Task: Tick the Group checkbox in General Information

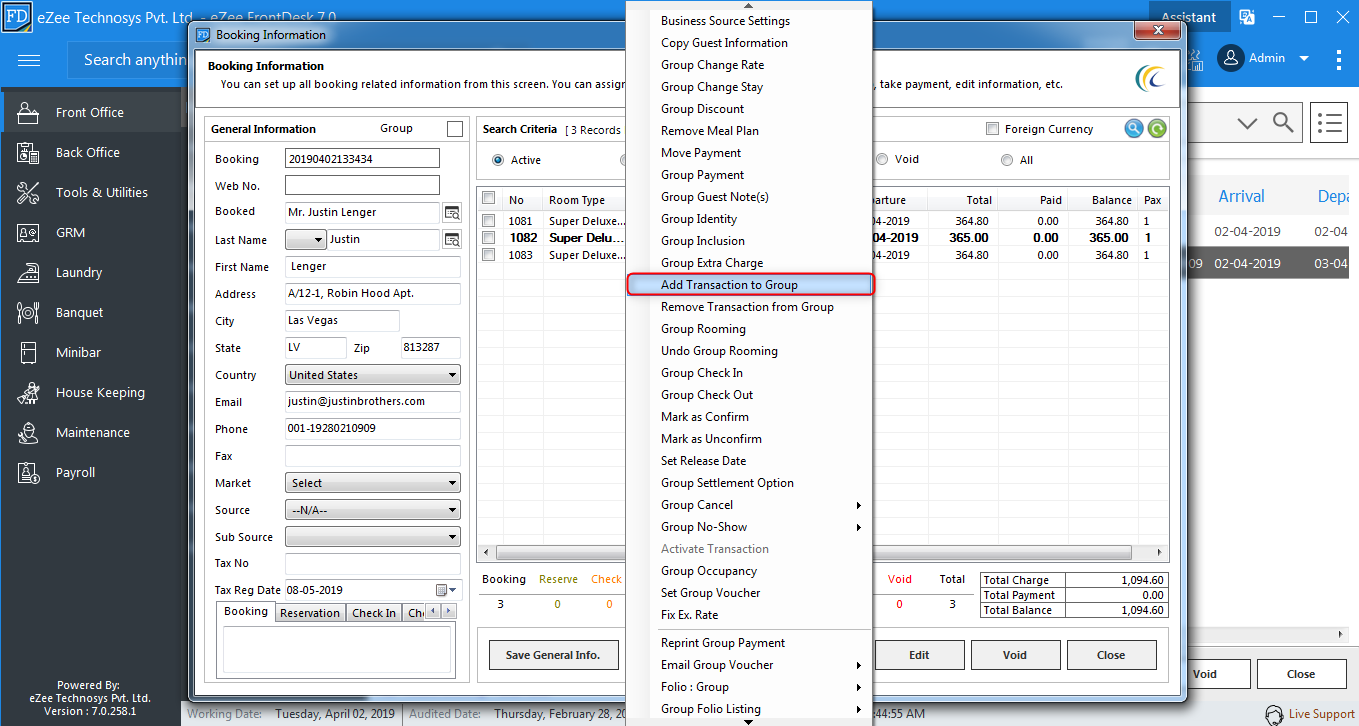Action: coord(455,129)
